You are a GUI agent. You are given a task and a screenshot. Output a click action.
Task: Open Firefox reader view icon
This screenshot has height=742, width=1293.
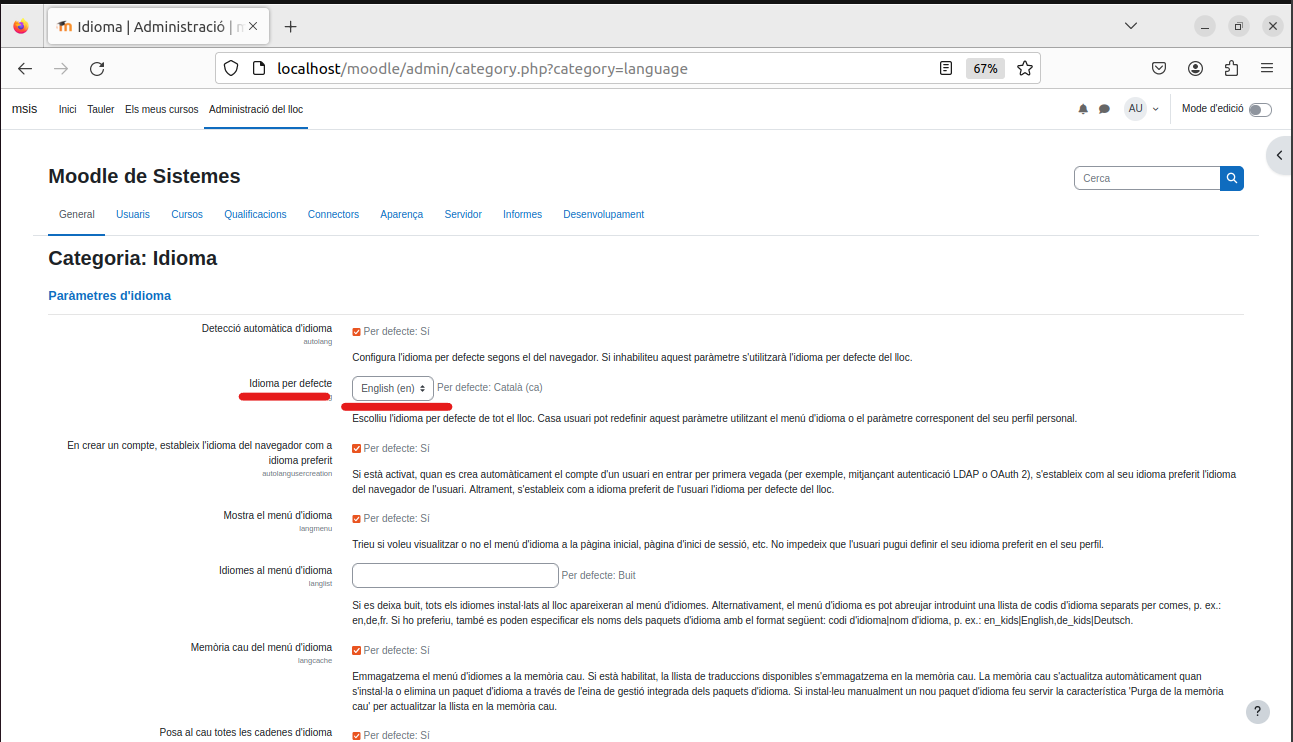pos(946,69)
